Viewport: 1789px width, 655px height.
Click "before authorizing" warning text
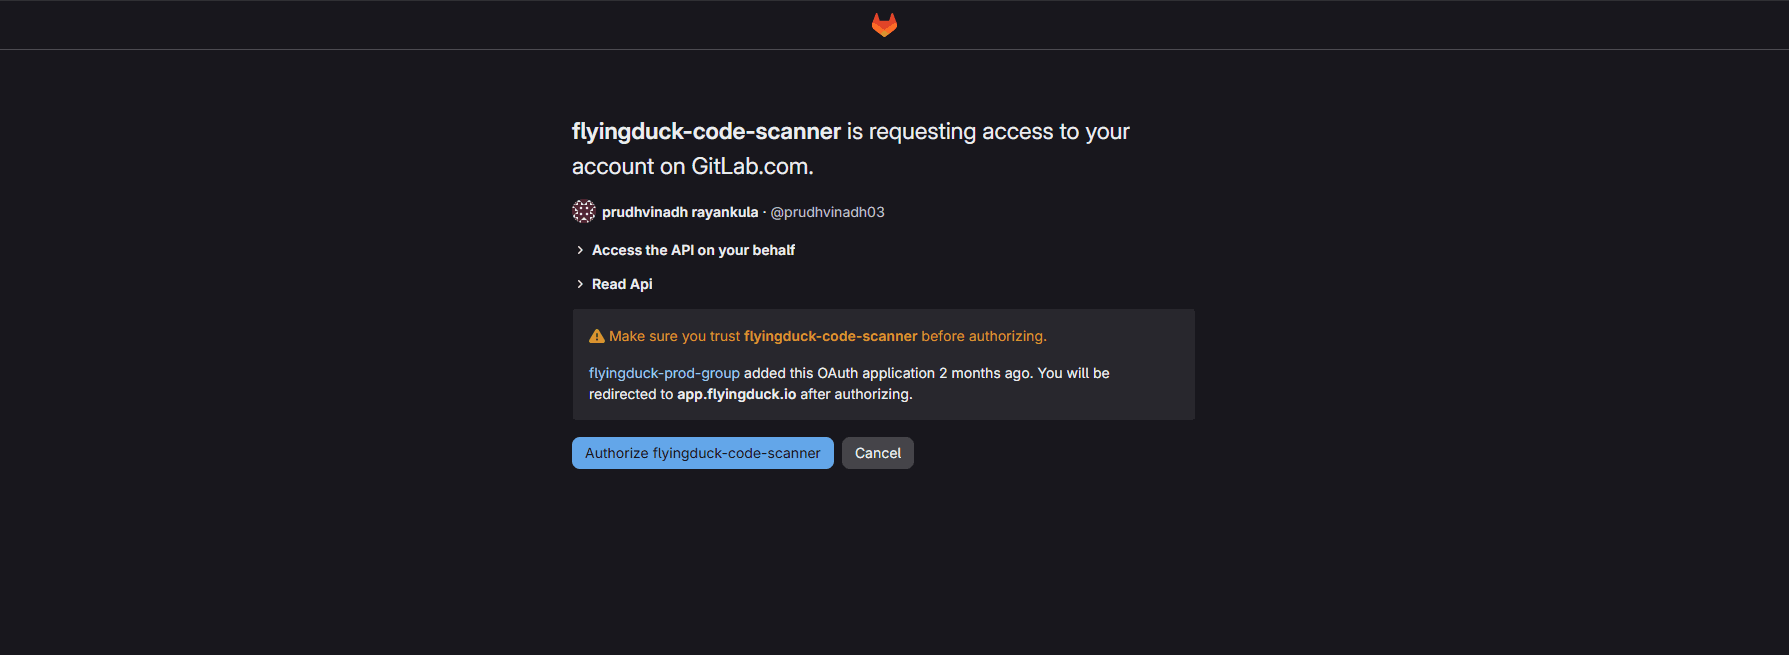(x=983, y=335)
